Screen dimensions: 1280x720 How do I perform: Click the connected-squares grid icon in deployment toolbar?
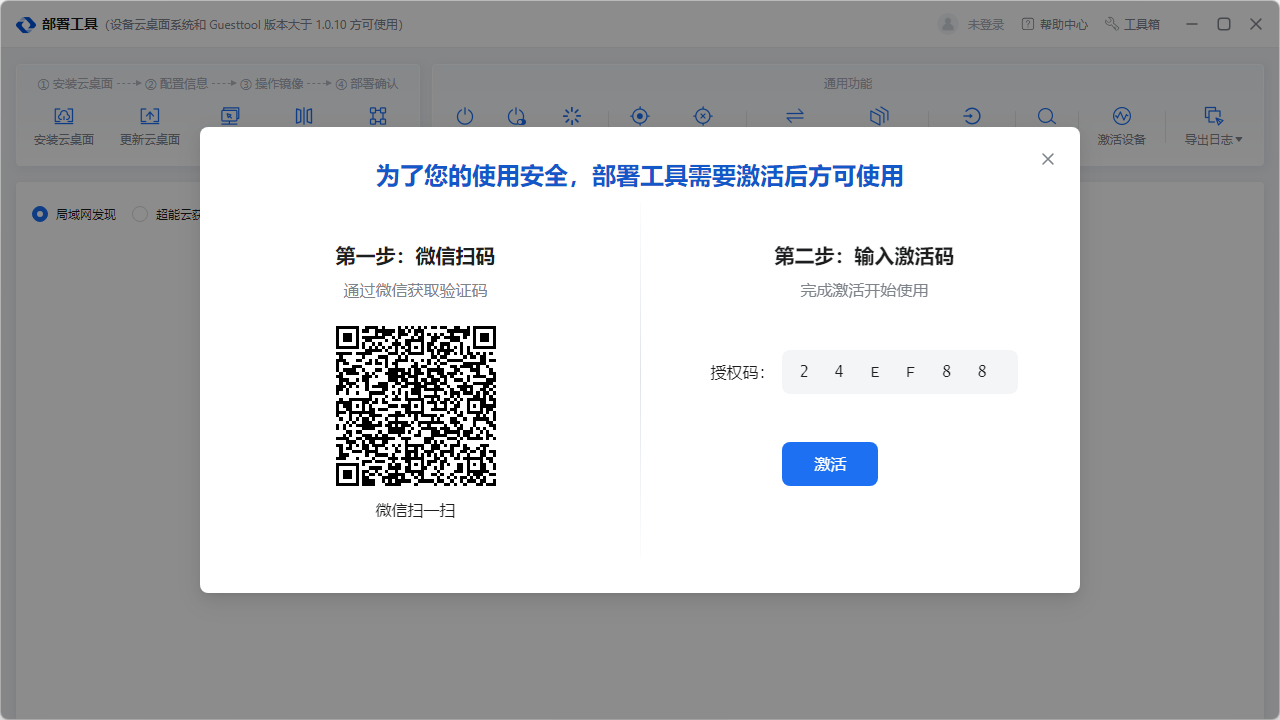(x=378, y=116)
